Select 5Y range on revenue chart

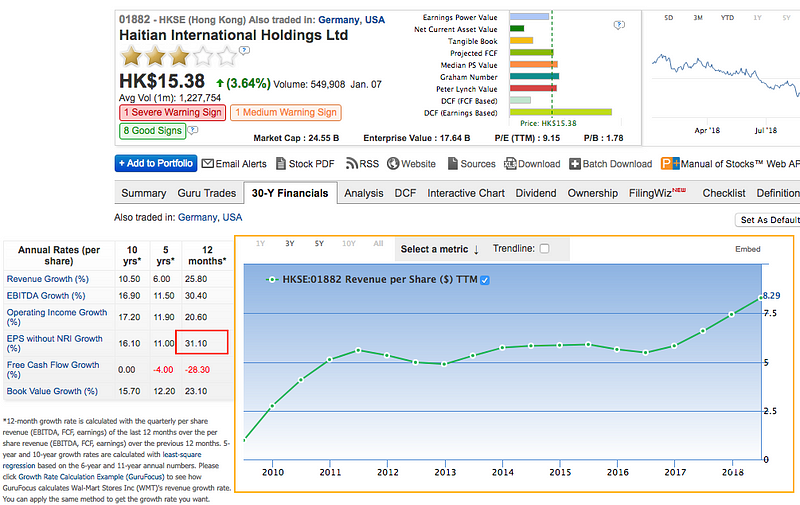319,244
